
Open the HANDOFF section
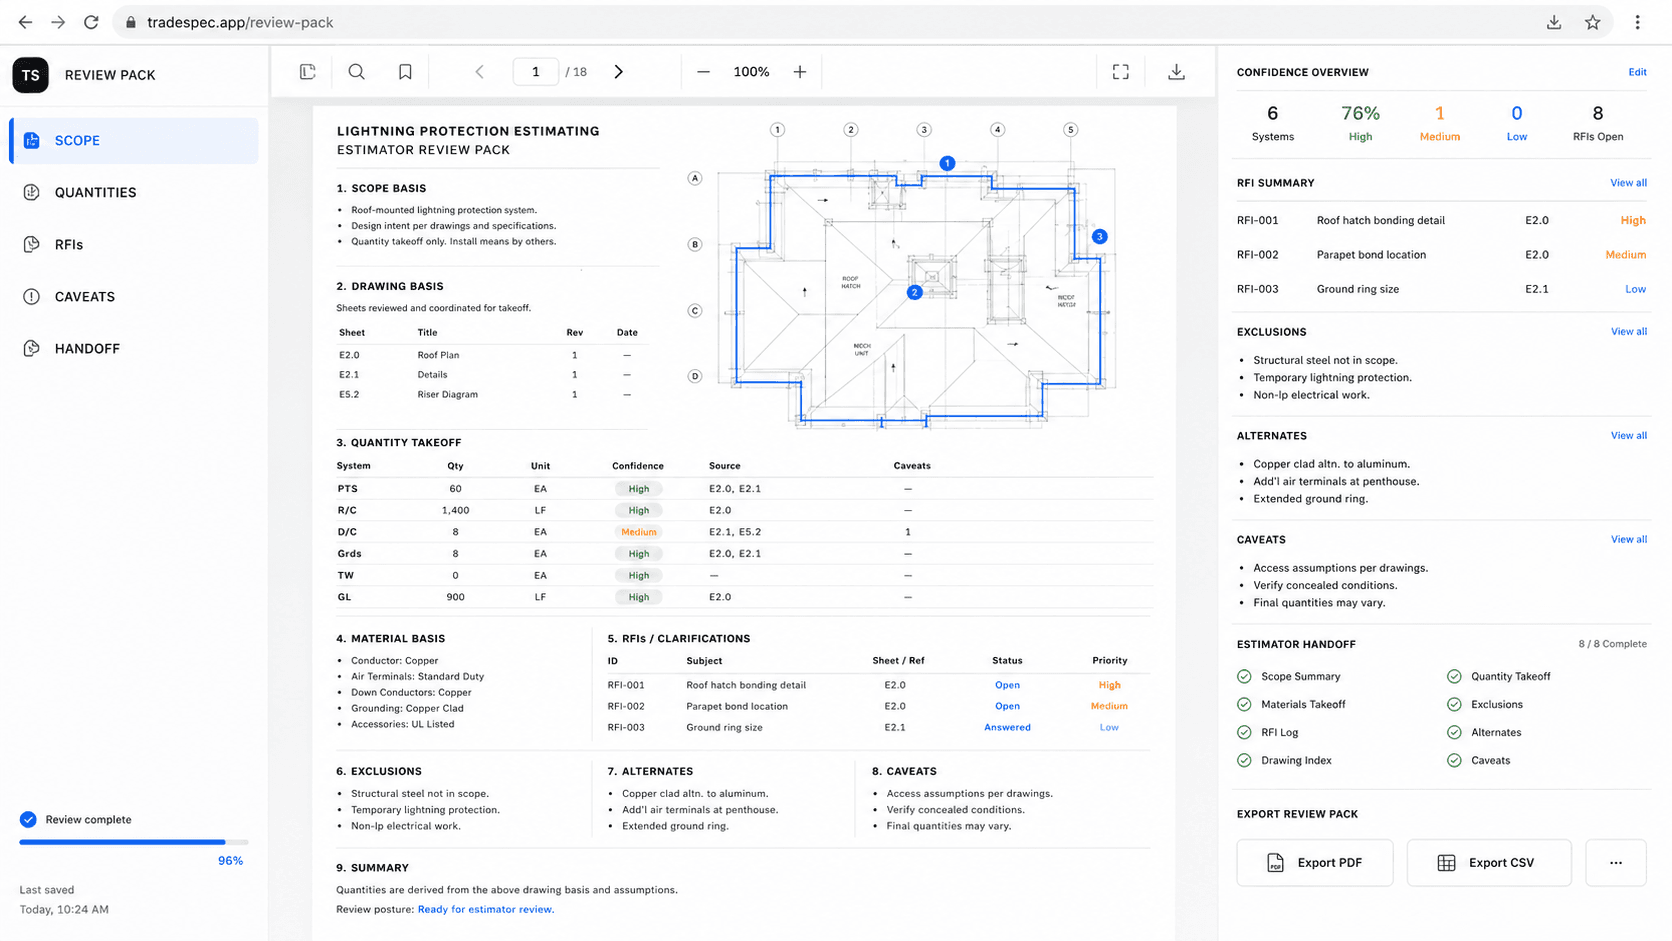coord(134,349)
